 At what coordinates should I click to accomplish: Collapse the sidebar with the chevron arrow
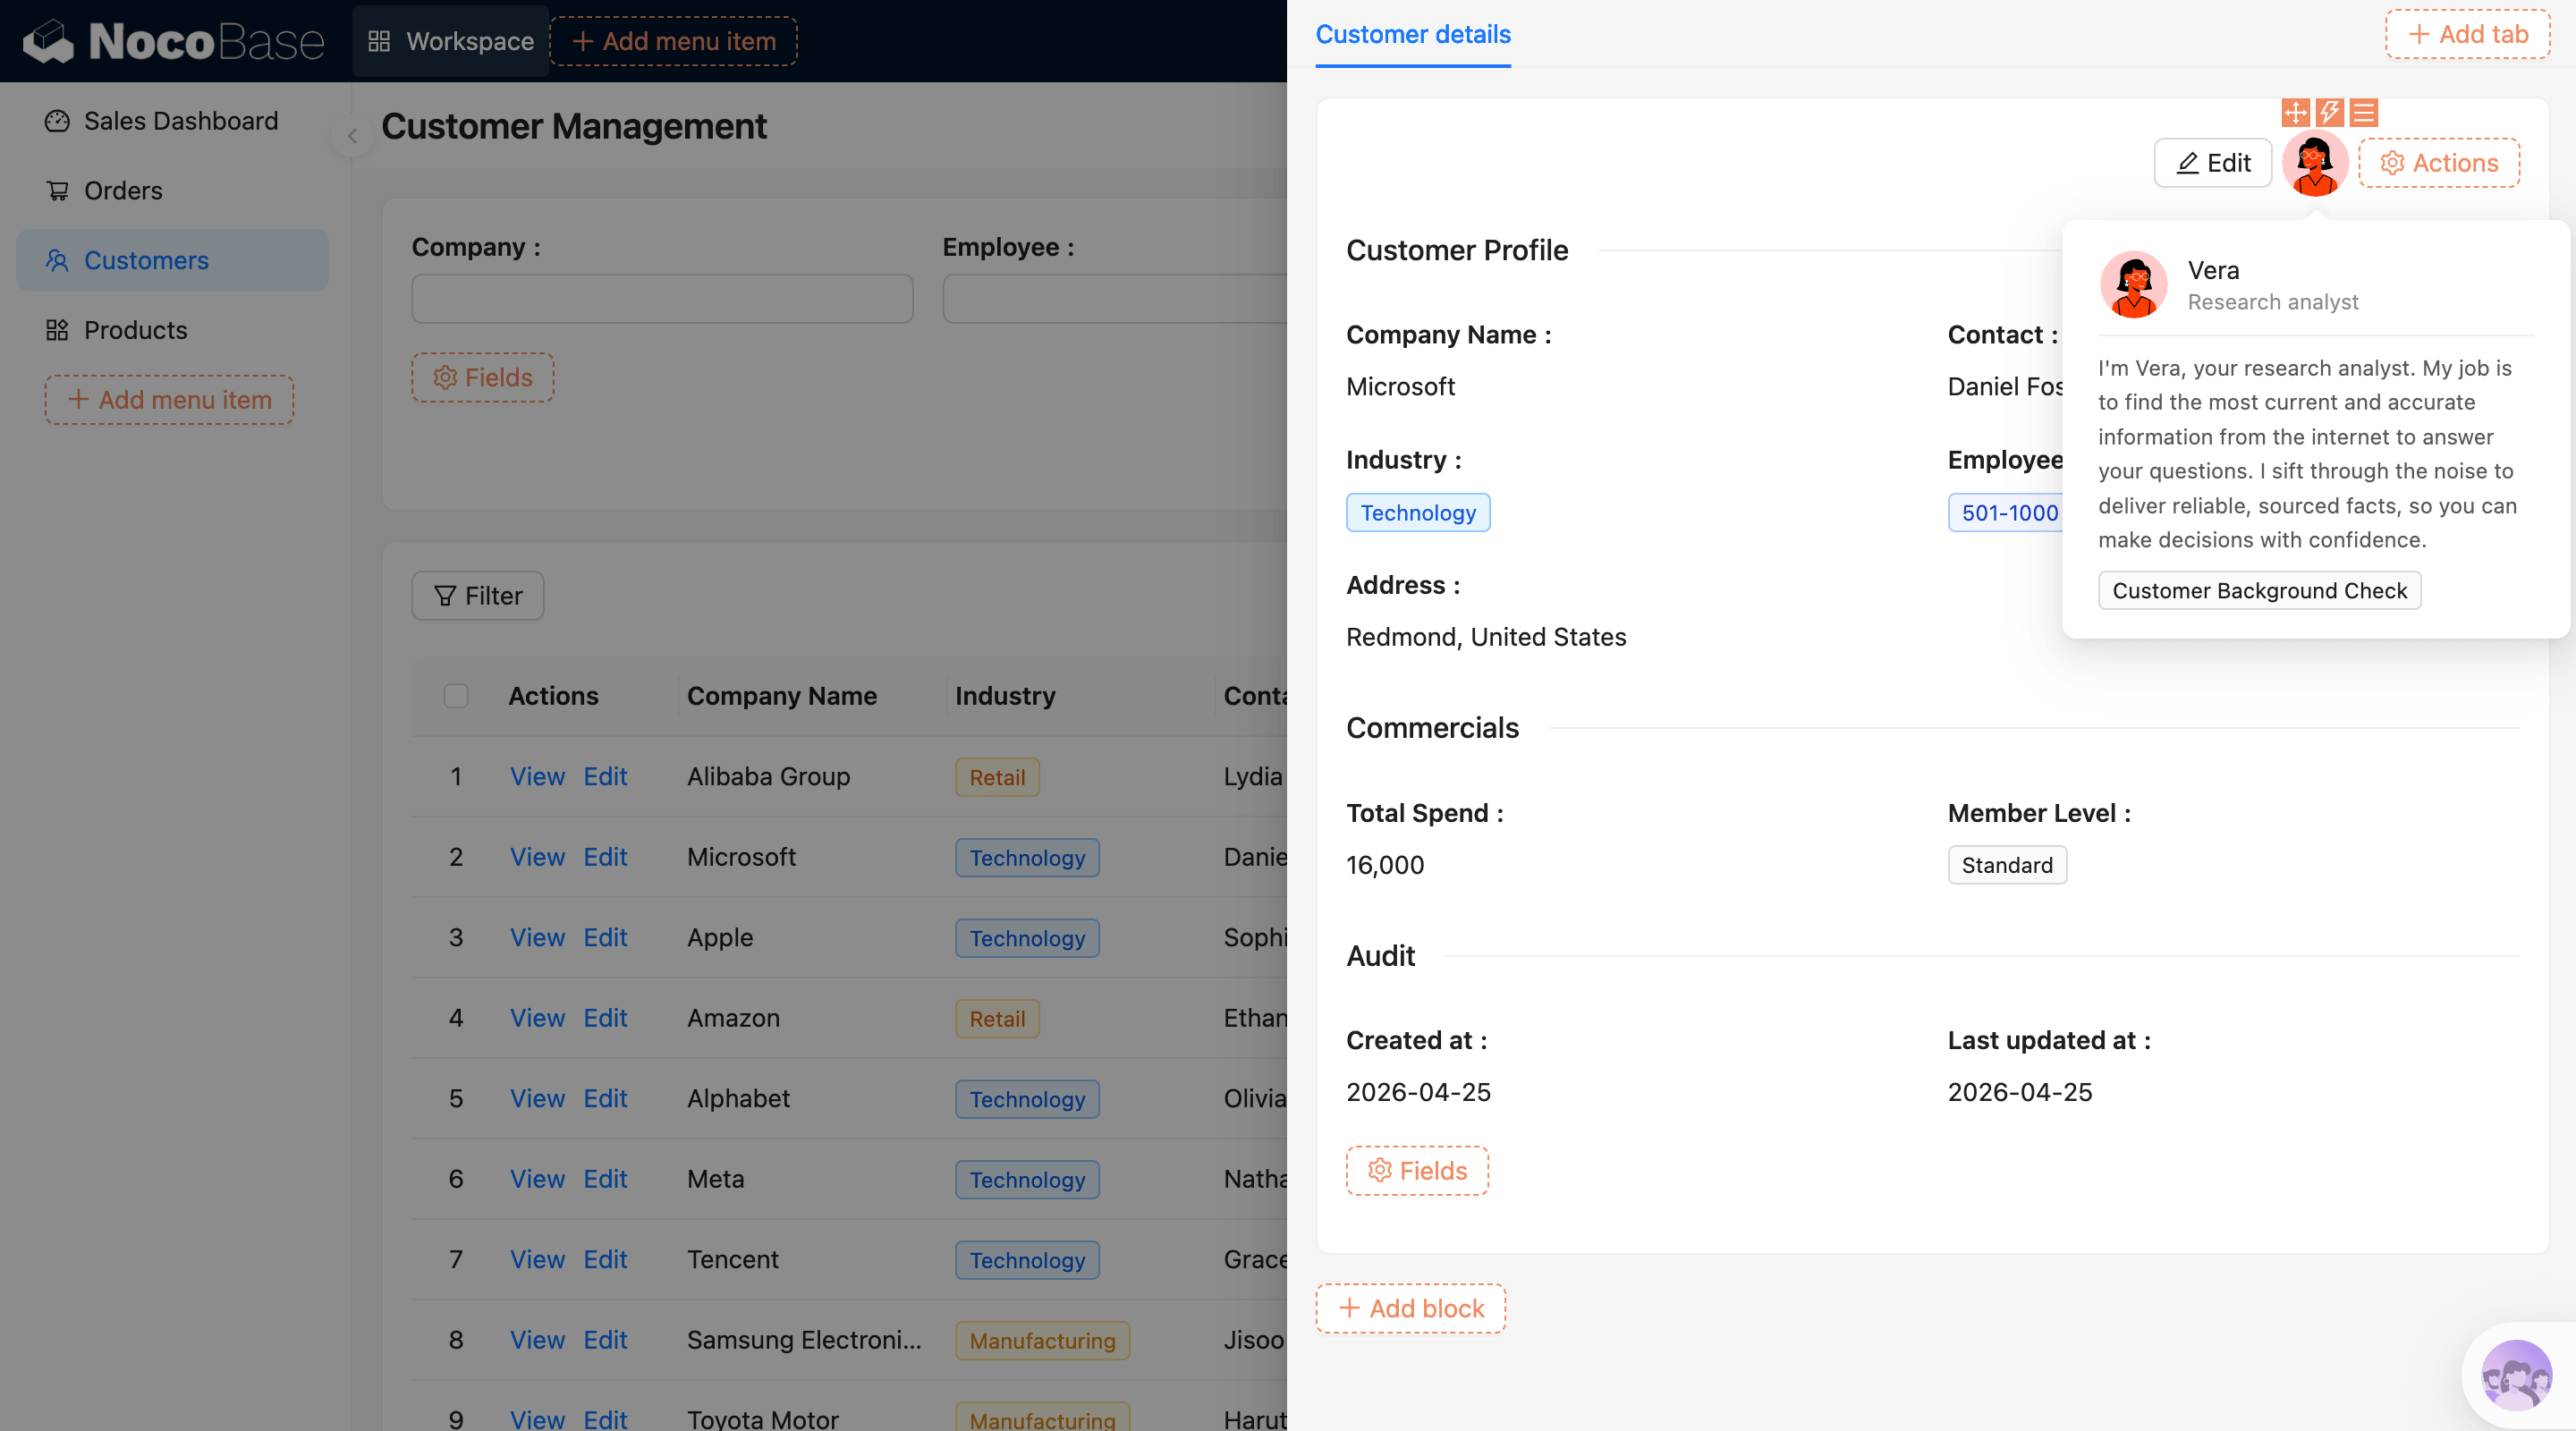pyautogui.click(x=352, y=135)
